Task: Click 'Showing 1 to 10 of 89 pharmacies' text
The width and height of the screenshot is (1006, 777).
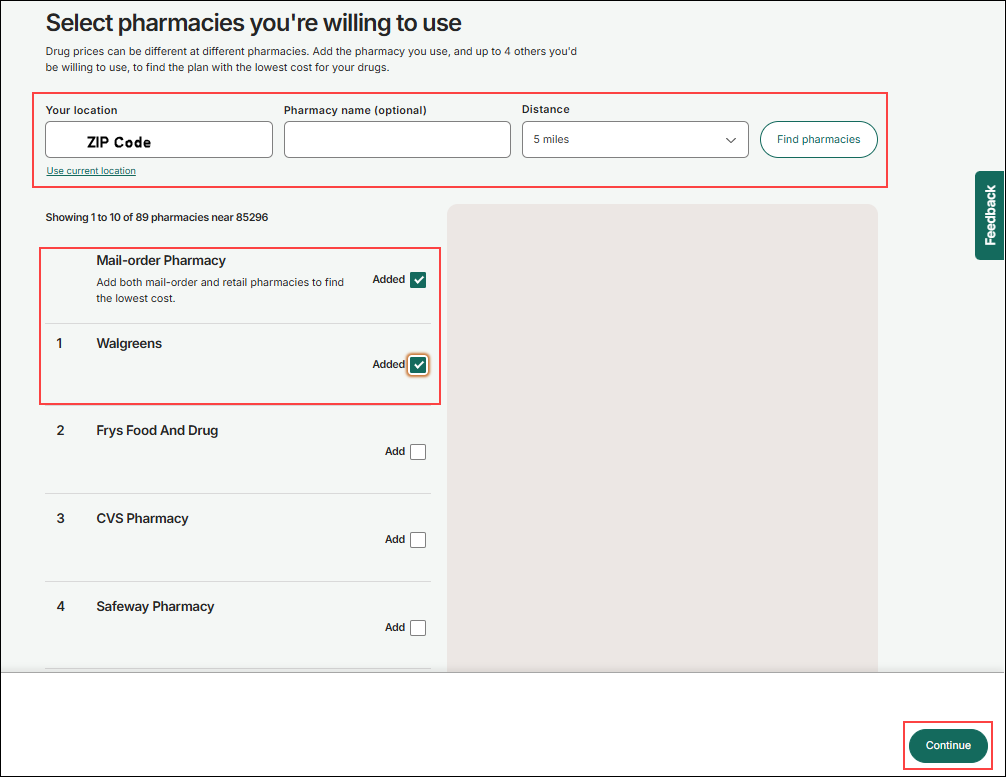Action: (157, 218)
